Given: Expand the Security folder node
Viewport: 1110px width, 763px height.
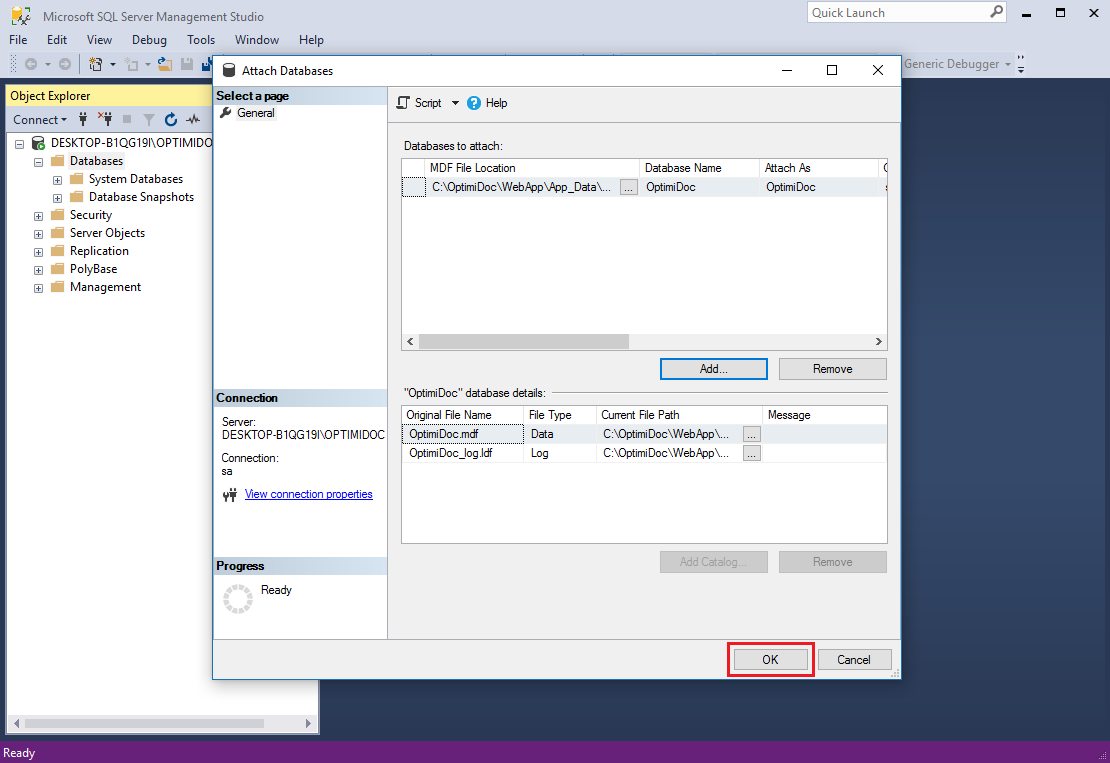Looking at the screenshot, I should [x=39, y=215].
